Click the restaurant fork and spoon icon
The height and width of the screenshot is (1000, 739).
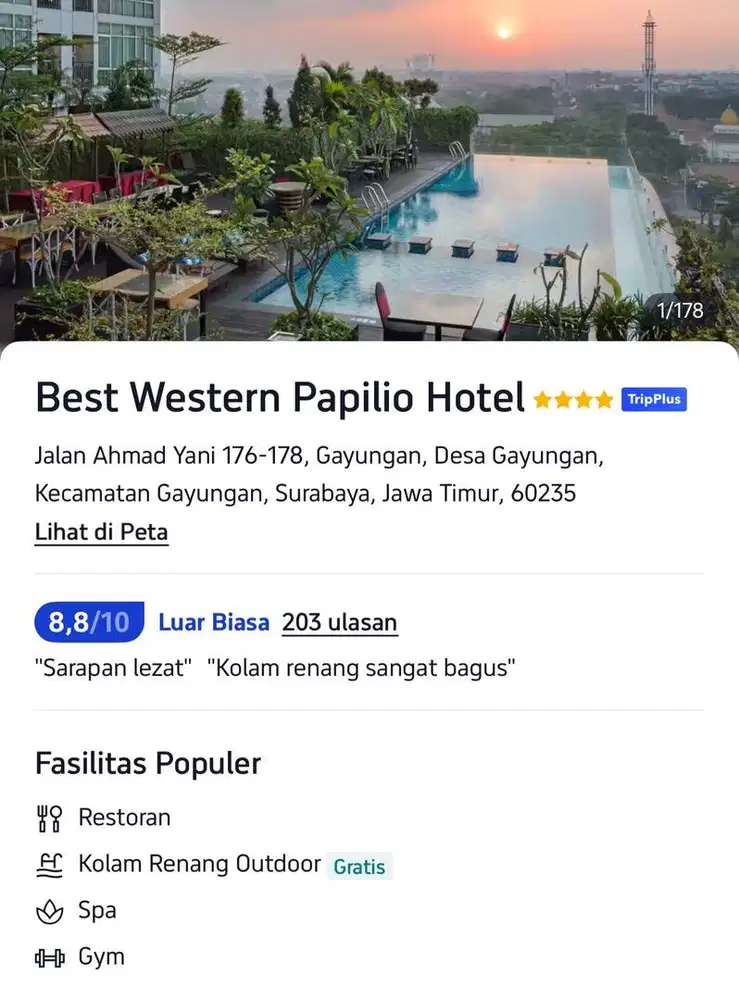(49, 818)
